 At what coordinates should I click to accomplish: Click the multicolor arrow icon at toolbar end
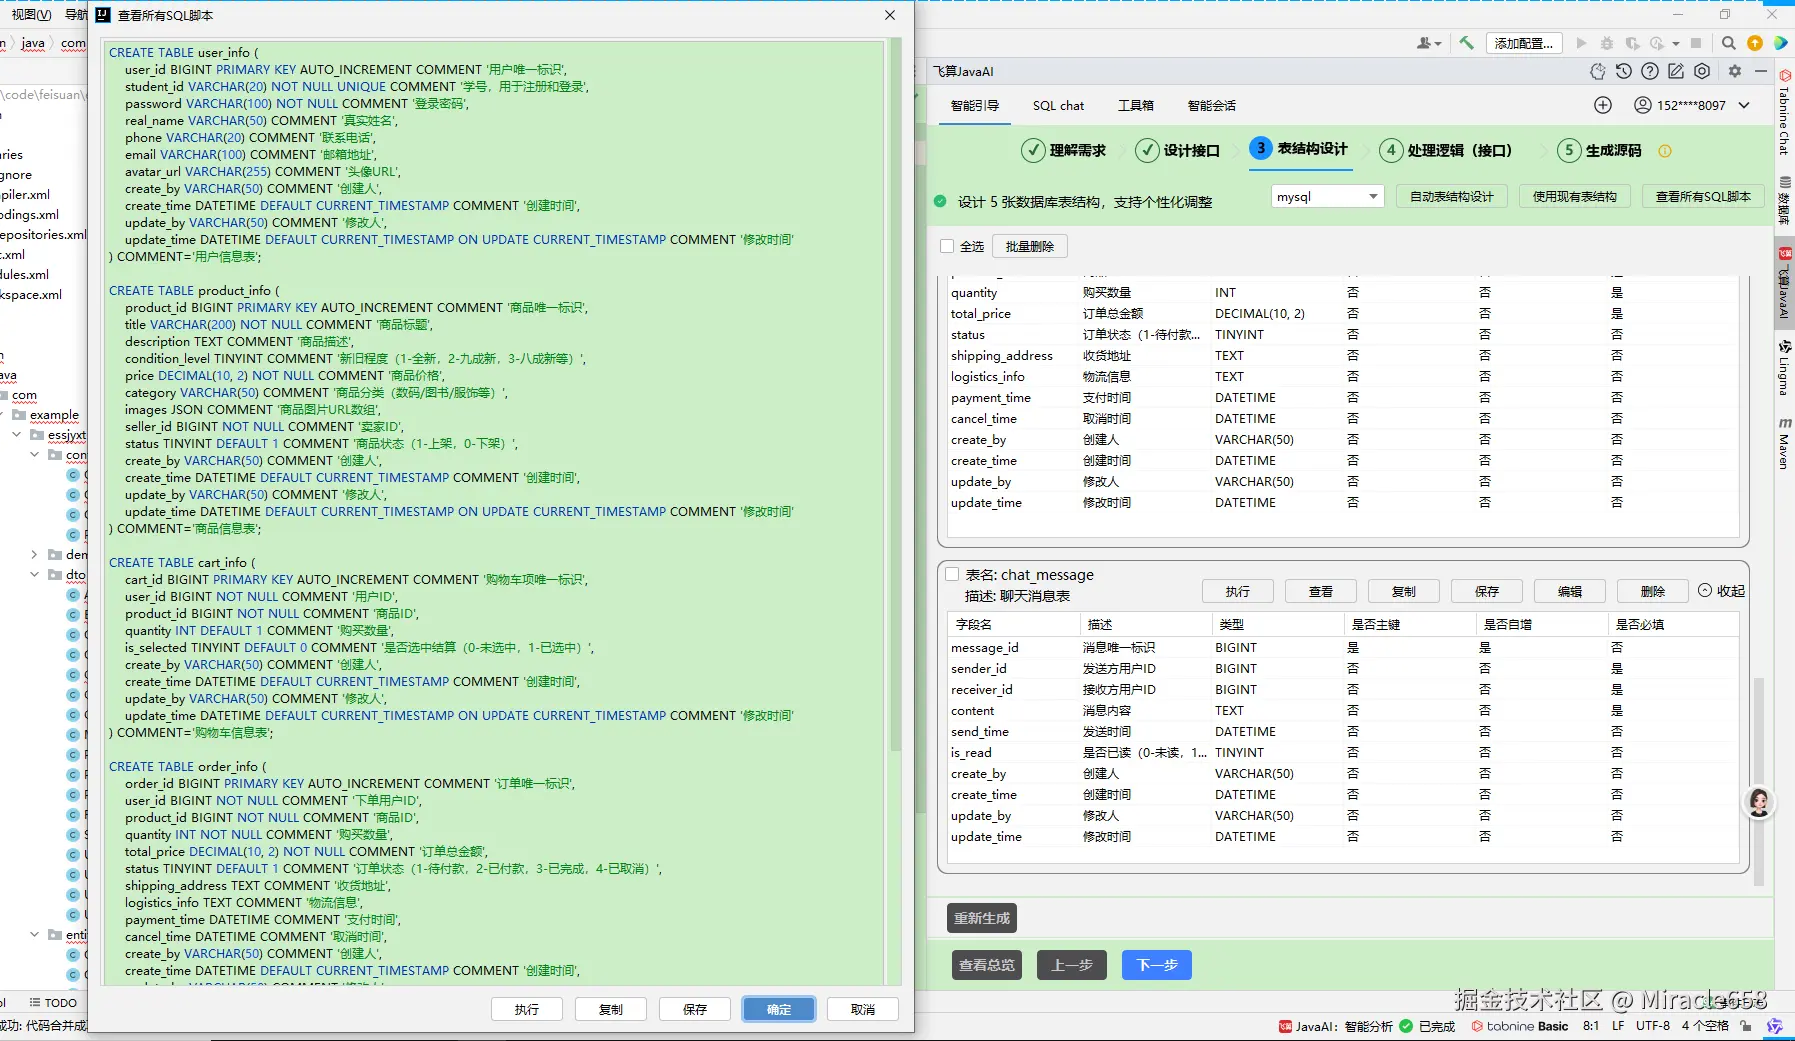pos(1781,43)
